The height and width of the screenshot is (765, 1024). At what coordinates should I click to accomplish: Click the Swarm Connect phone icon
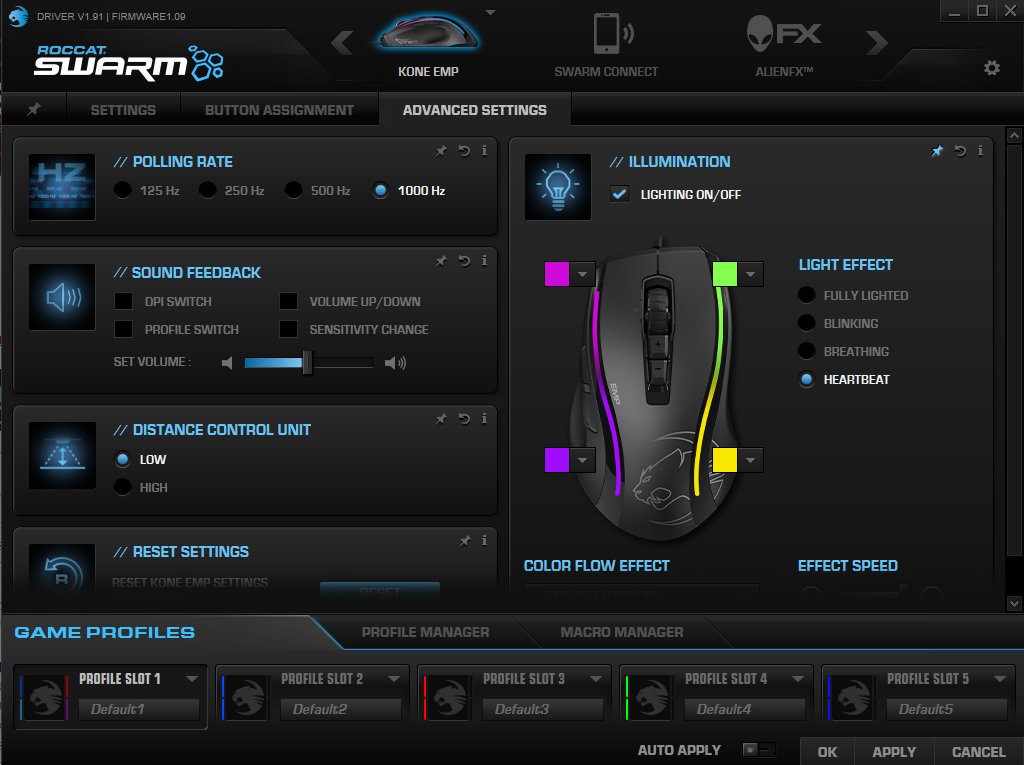pos(606,36)
